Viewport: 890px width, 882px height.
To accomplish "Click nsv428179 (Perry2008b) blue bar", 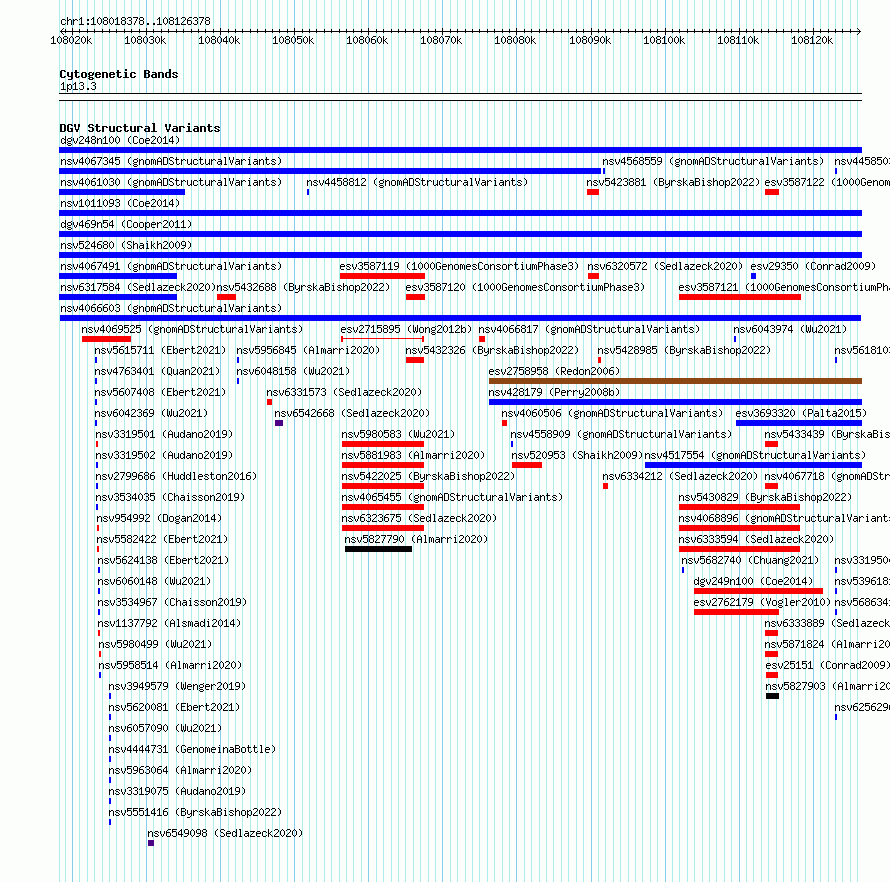I will pyautogui.click(x=675, y=402).
